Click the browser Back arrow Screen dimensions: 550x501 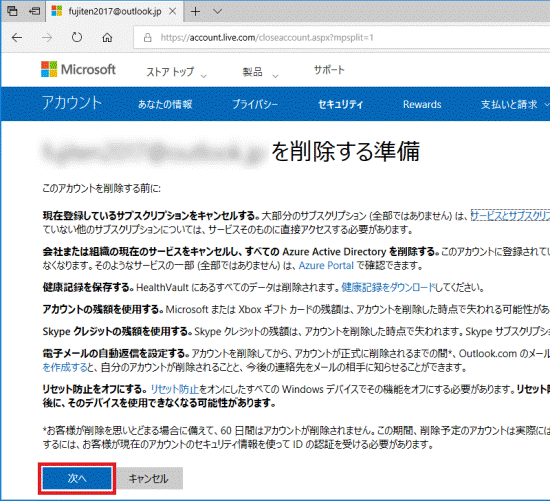click(x=17, y=38)
